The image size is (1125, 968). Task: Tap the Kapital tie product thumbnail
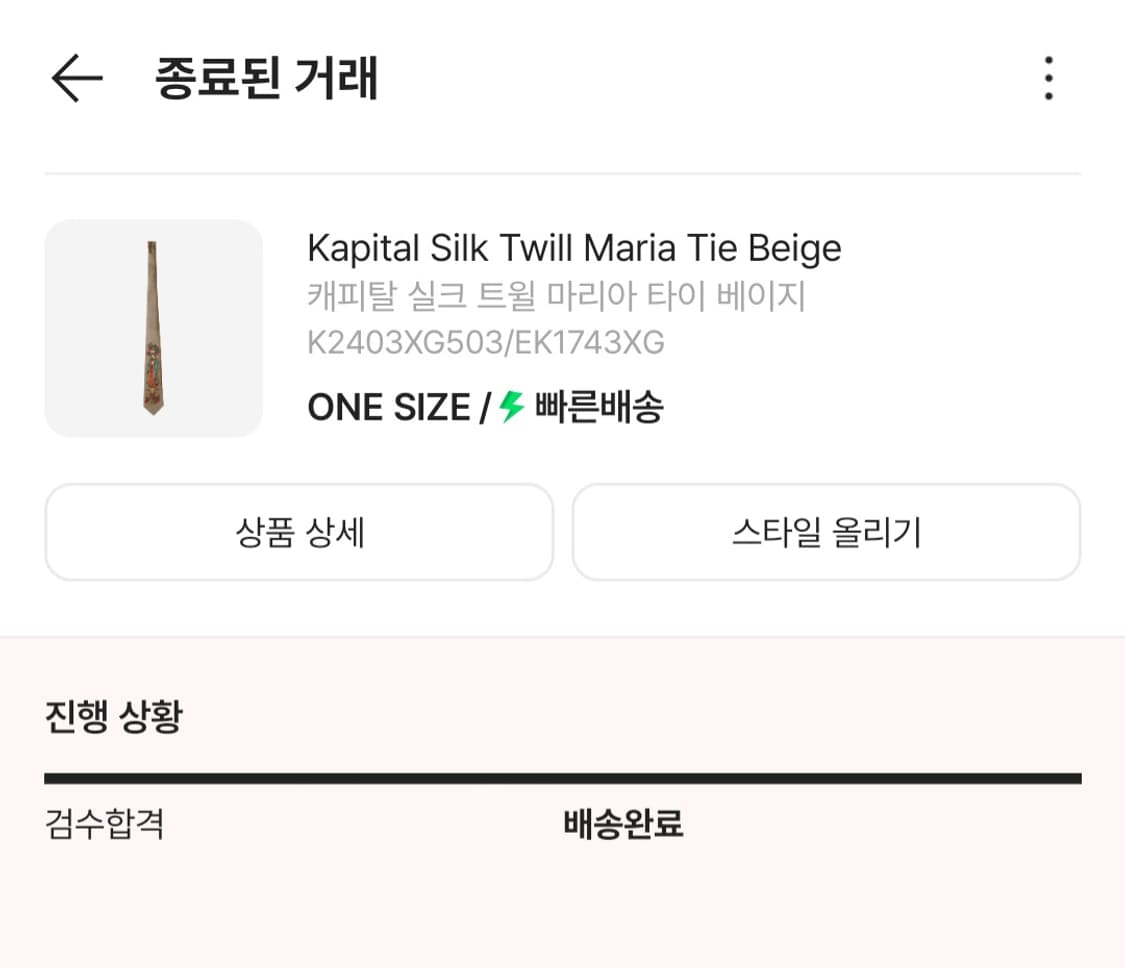153,328
